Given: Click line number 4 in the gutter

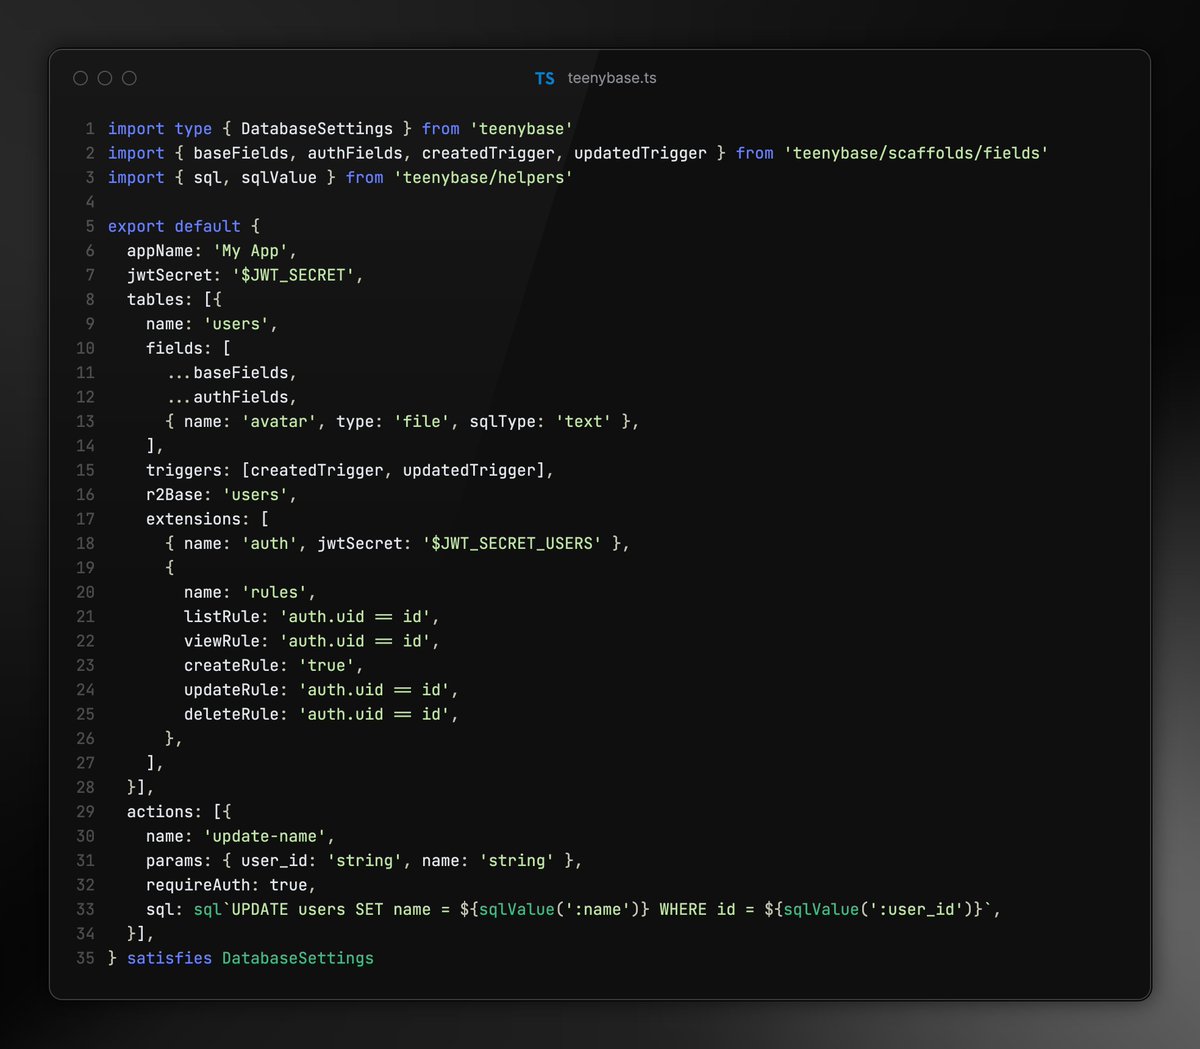Looking at the screenshot, I should point(90,202).
